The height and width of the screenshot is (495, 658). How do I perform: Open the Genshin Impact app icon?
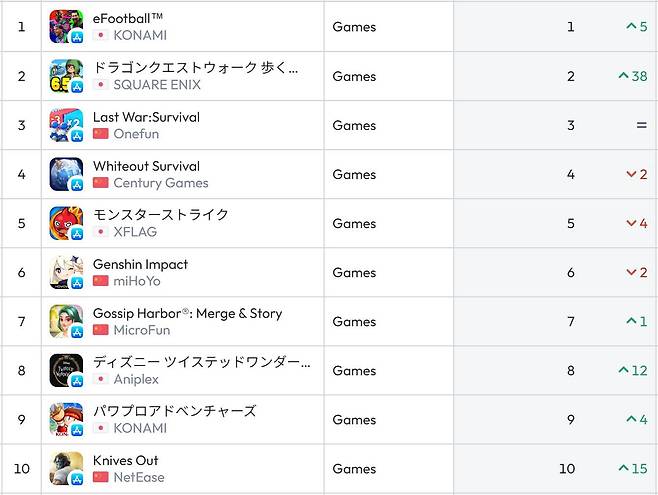[65, 272]
